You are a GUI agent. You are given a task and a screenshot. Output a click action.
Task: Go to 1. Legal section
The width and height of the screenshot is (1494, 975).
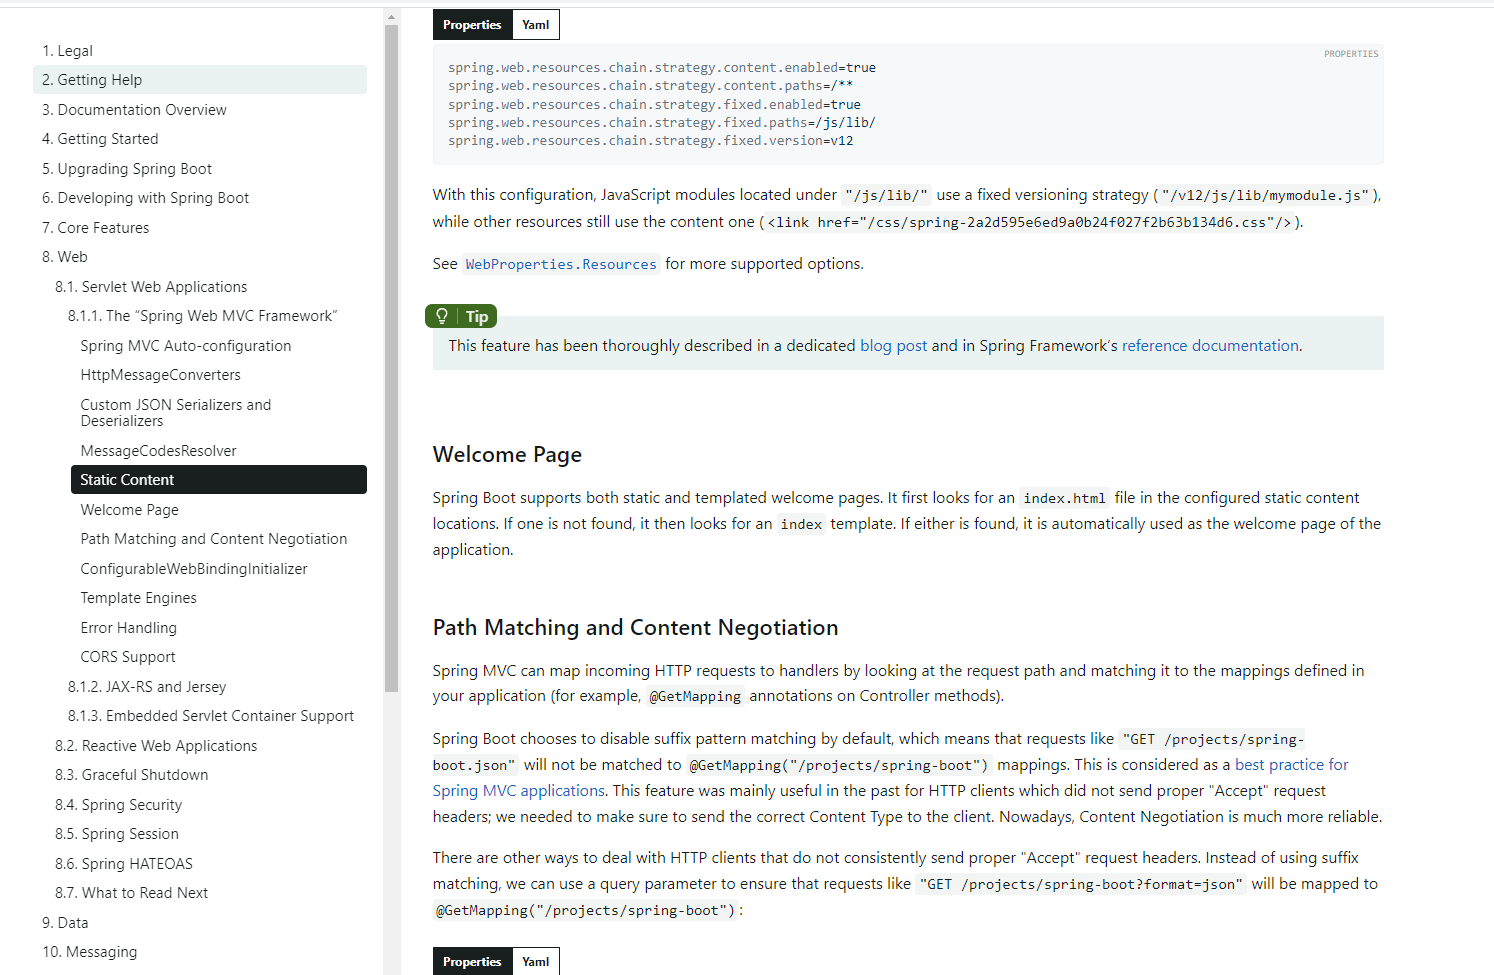click(67, 51)
